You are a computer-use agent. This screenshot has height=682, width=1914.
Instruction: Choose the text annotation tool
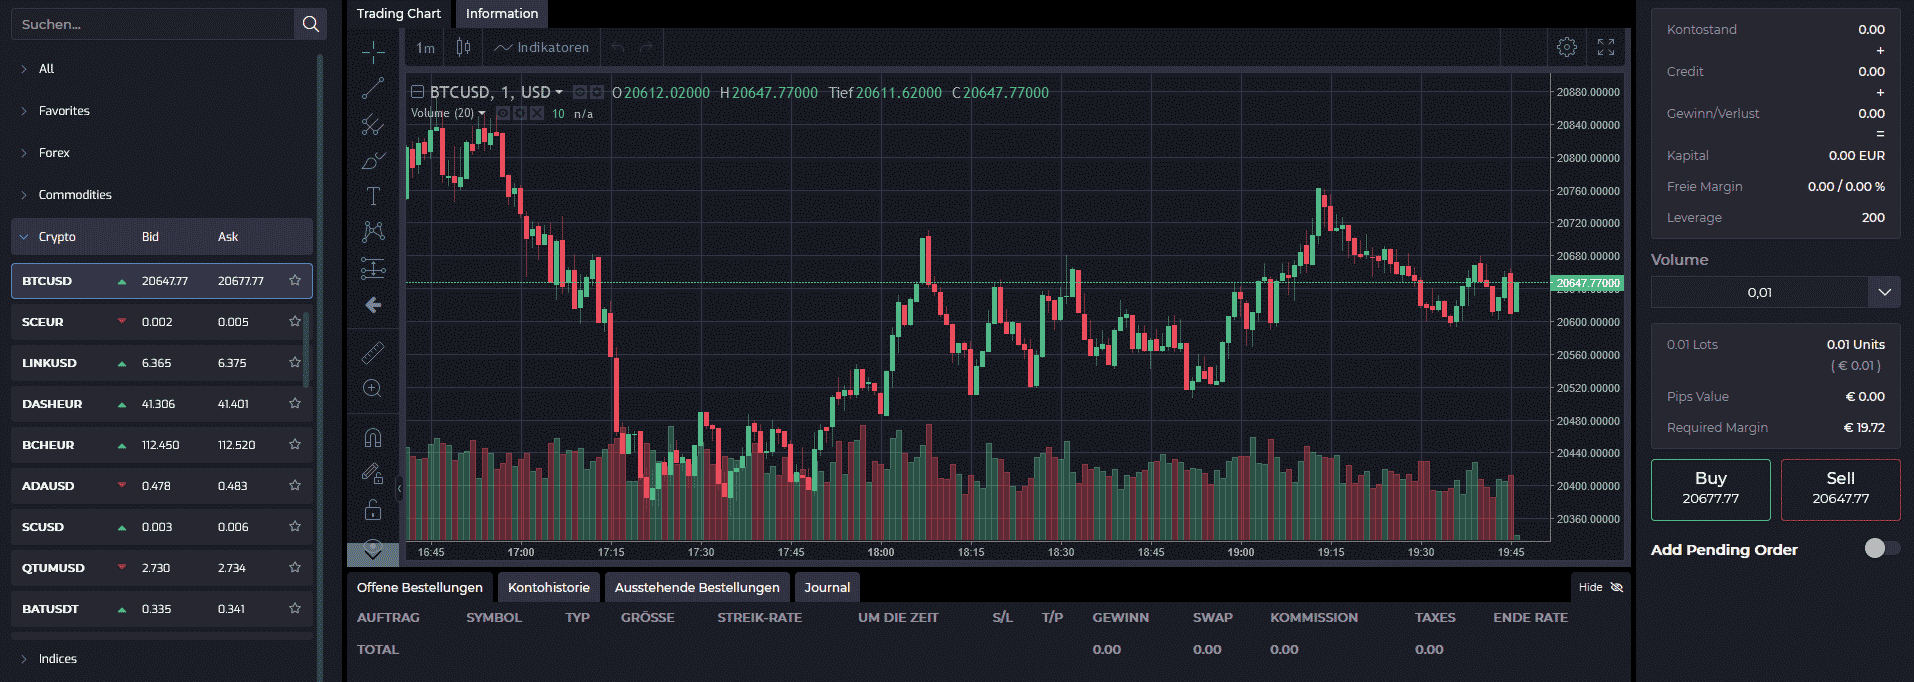[373, 196]
